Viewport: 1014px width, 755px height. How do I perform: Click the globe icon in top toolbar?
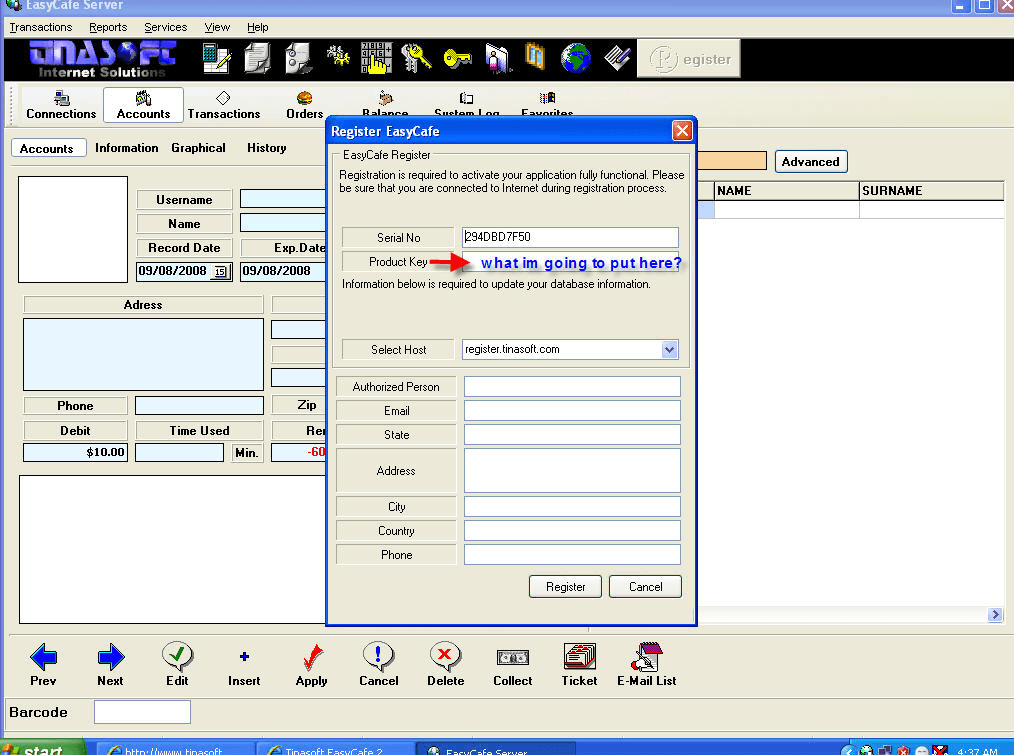click(x=575, y=58)
